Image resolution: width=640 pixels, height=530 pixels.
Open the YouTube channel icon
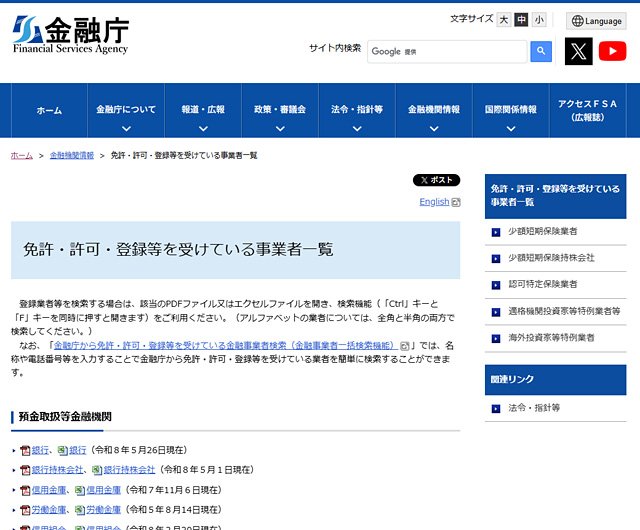pyautogui.click(x=612, y=51)
